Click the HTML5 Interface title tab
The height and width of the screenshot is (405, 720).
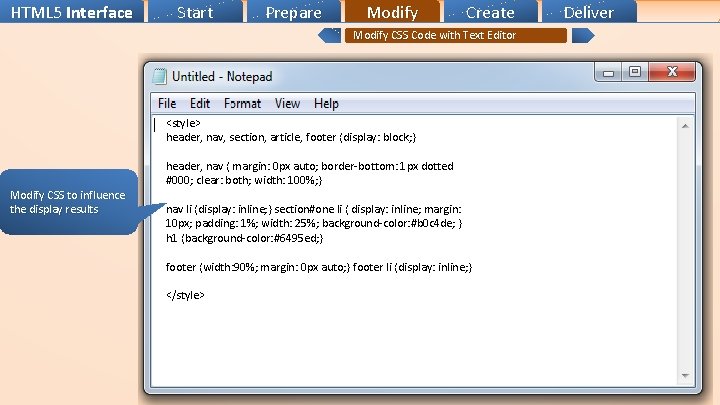click(72, 12)
